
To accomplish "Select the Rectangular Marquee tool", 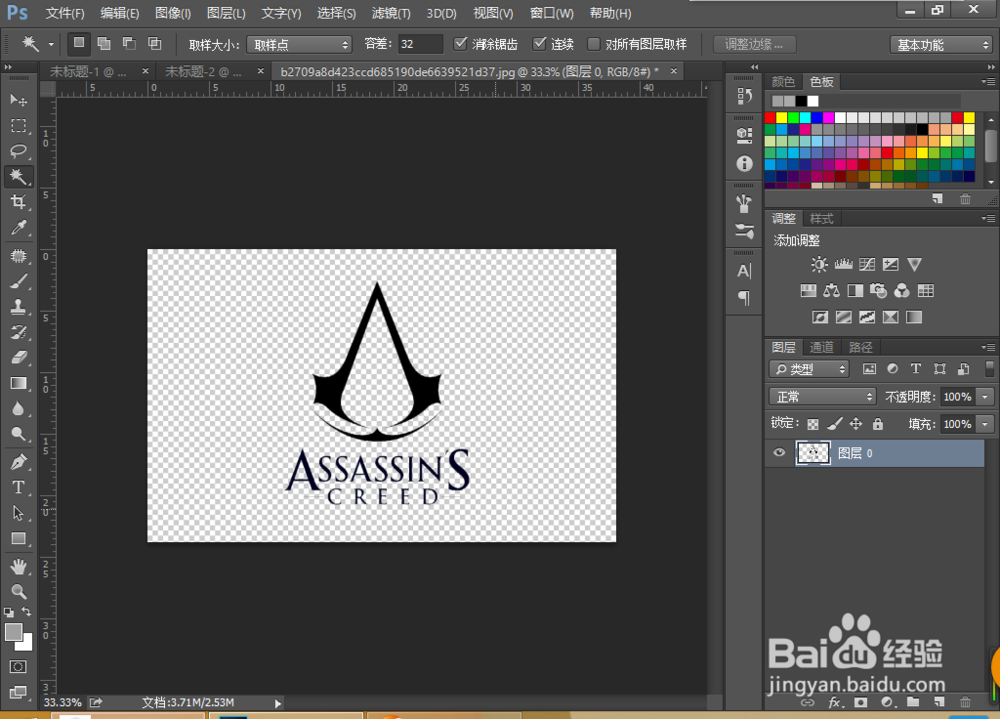I will (18, 126).
